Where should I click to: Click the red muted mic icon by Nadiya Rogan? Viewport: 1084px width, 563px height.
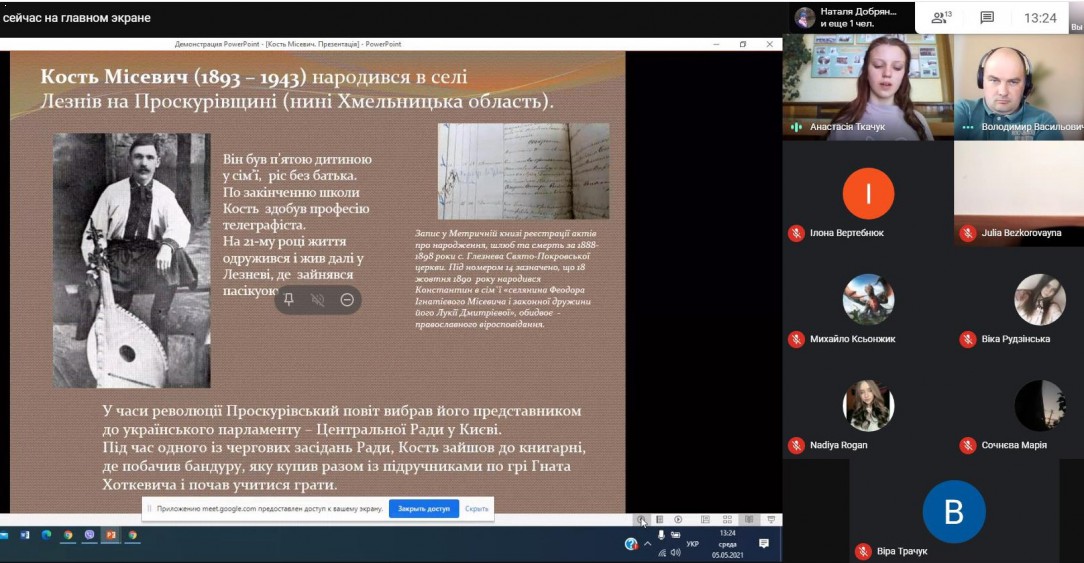796,445
